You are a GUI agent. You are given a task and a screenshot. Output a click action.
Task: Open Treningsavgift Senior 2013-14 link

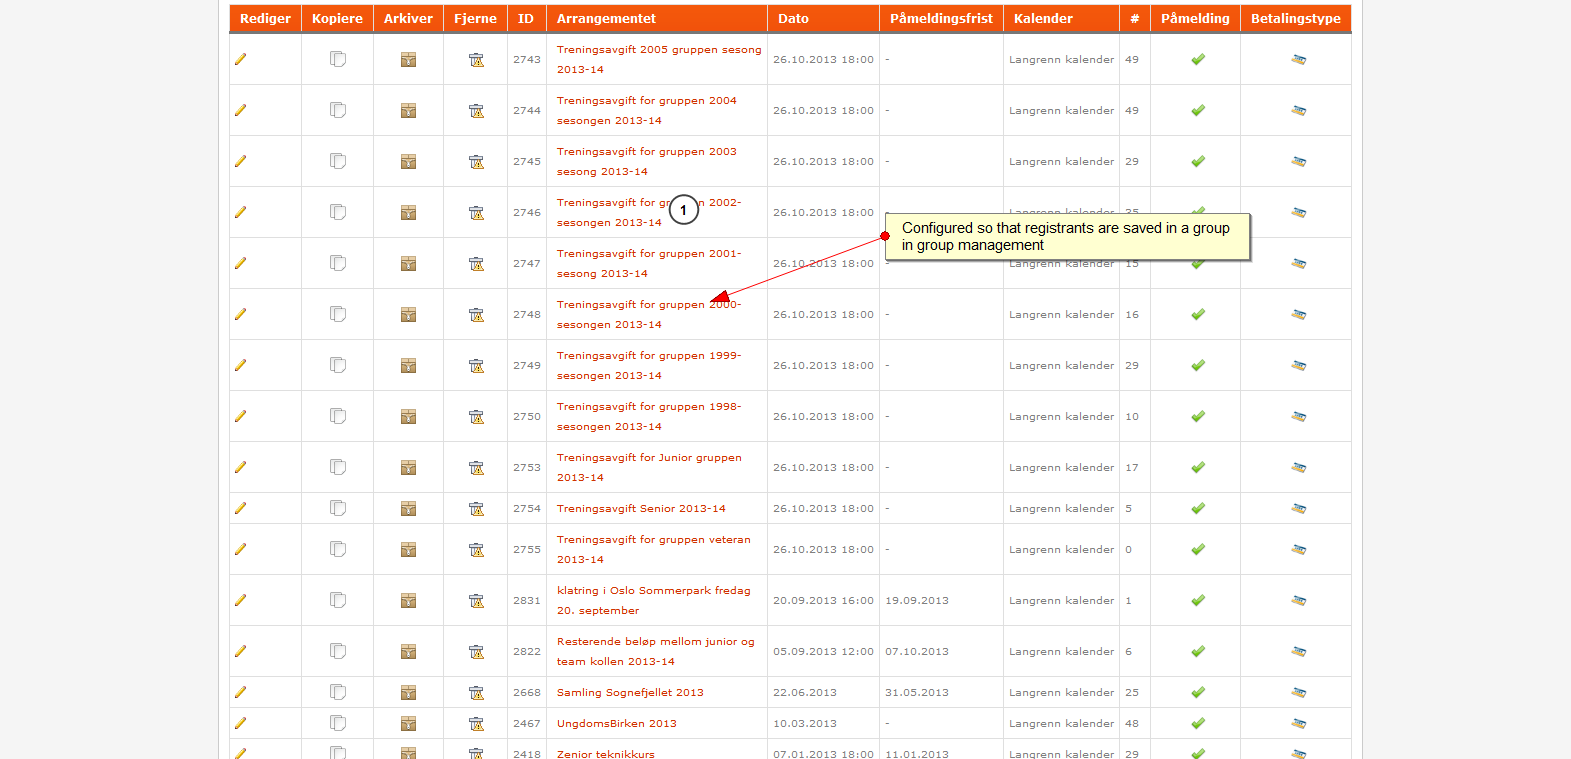click(641, 508)
